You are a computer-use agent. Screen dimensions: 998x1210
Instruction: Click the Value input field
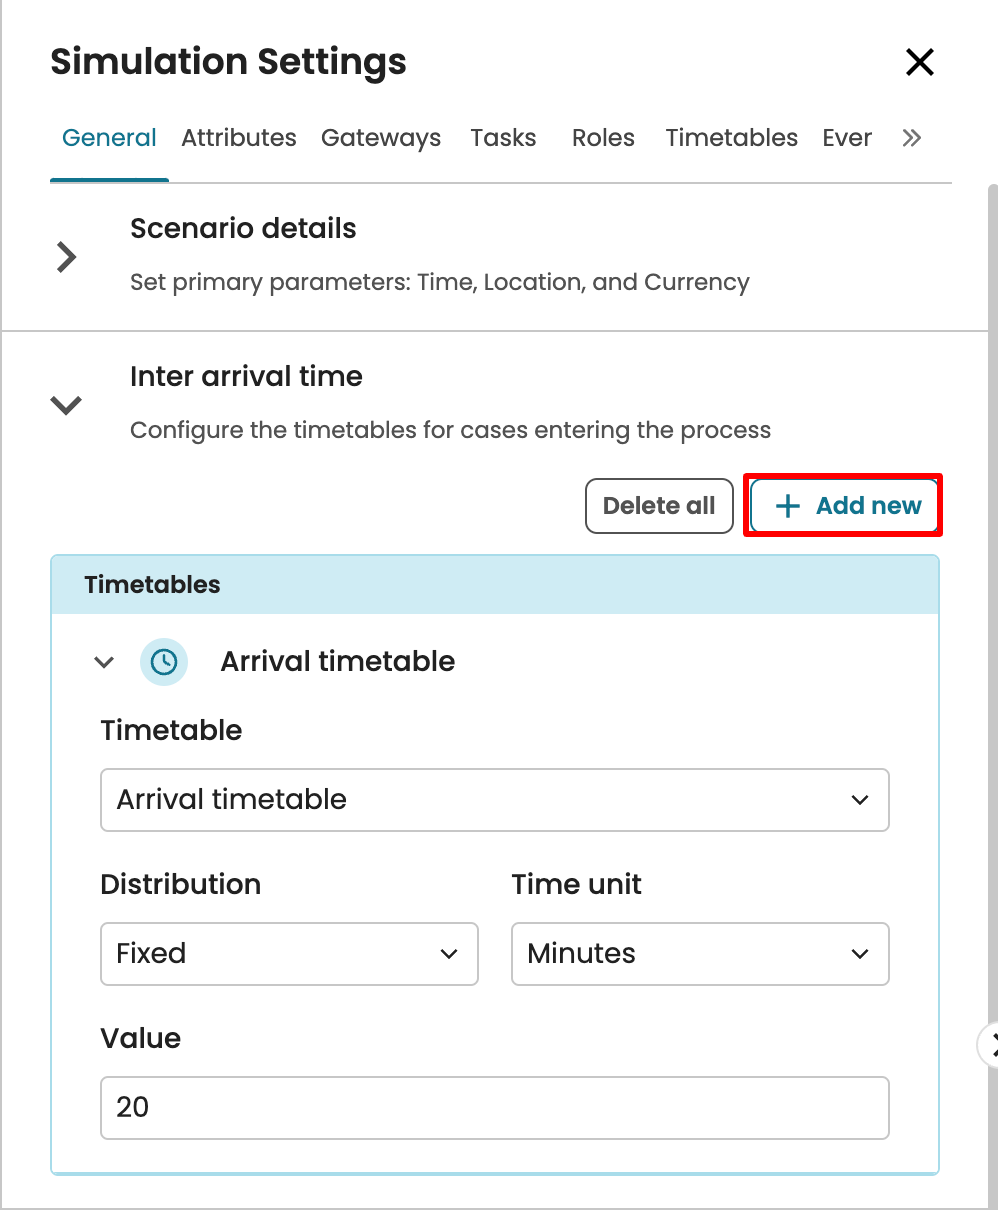click(494, 1107)
